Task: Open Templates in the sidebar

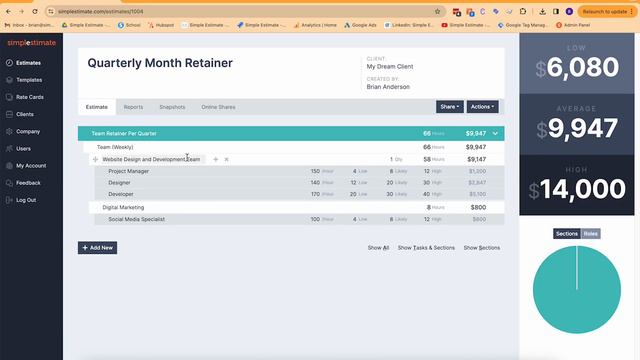Action: (24, 80)
